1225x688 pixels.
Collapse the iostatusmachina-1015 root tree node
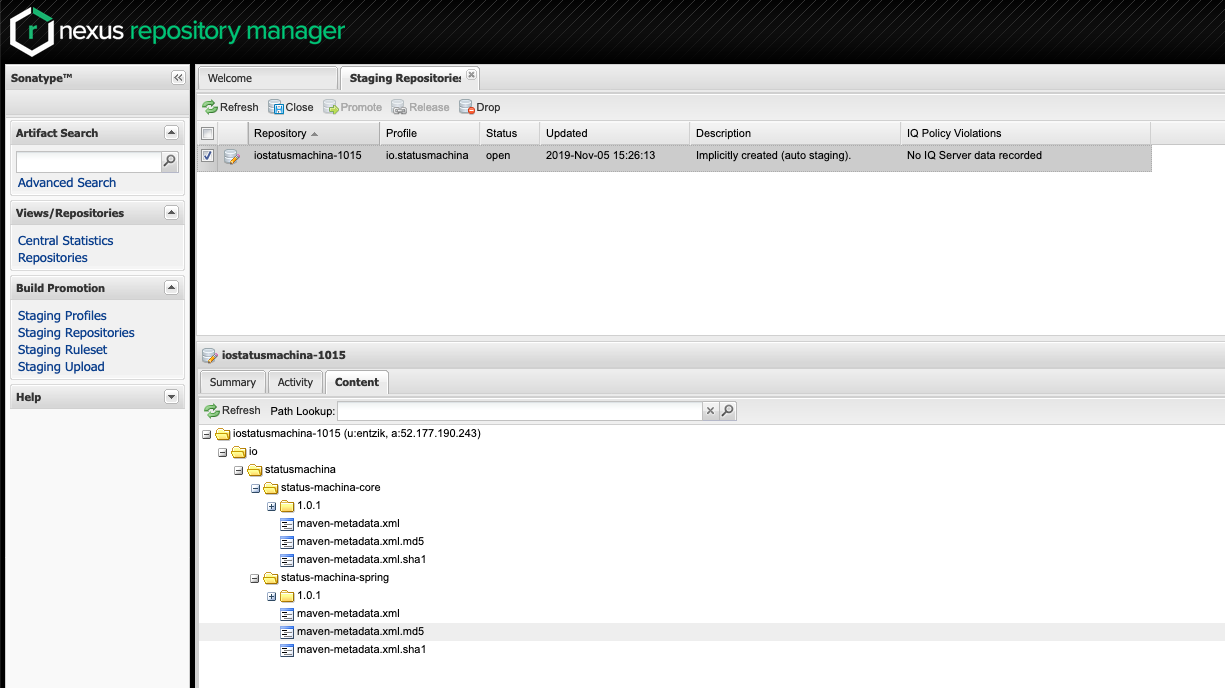click(207, 434)
